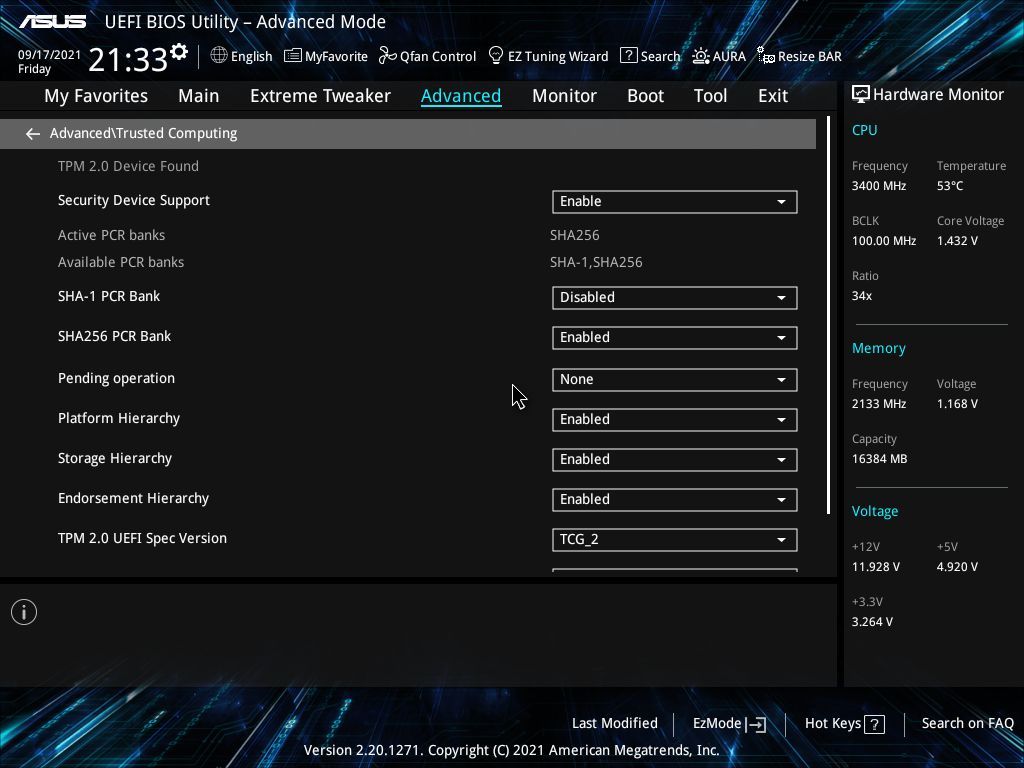The height and width of the screenshot is (768, 1024).
Task: Select the Advanced tab
Action: (x=461, y=96)
